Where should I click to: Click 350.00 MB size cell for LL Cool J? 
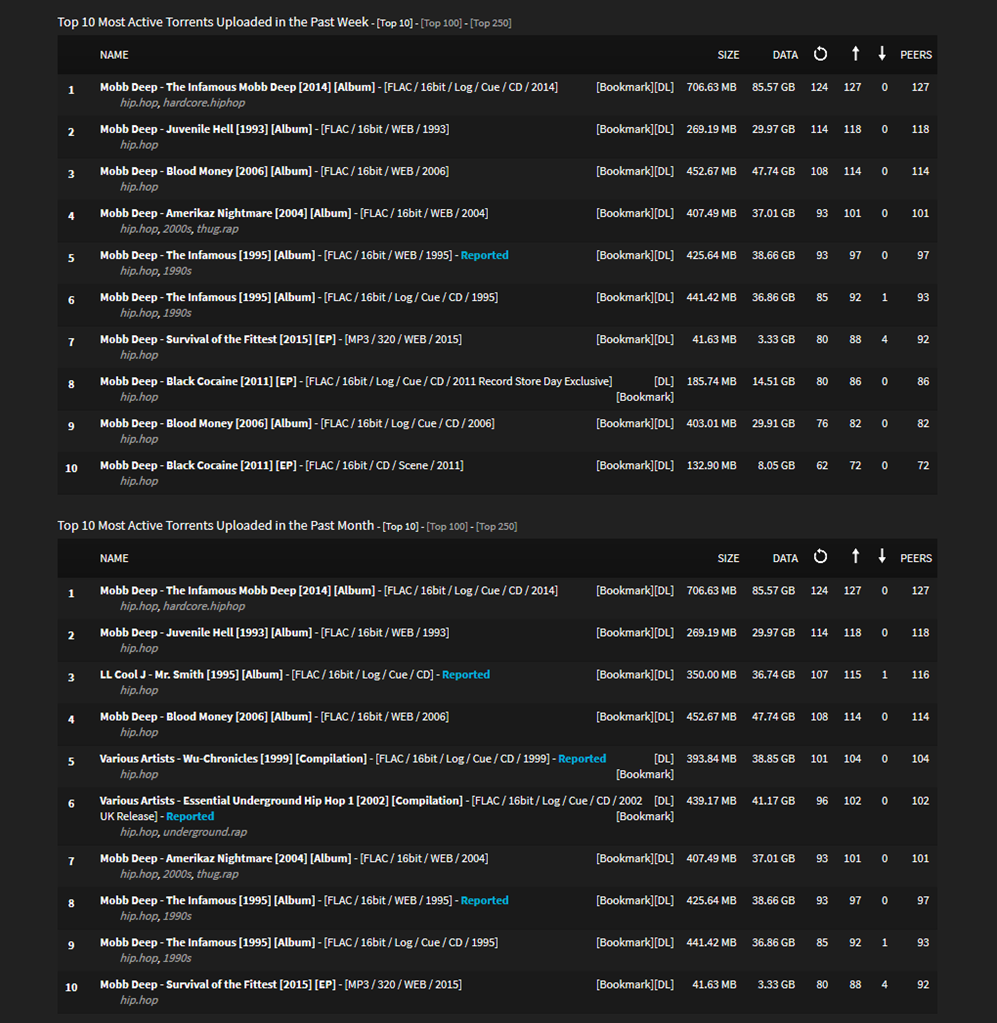(711, 675)
